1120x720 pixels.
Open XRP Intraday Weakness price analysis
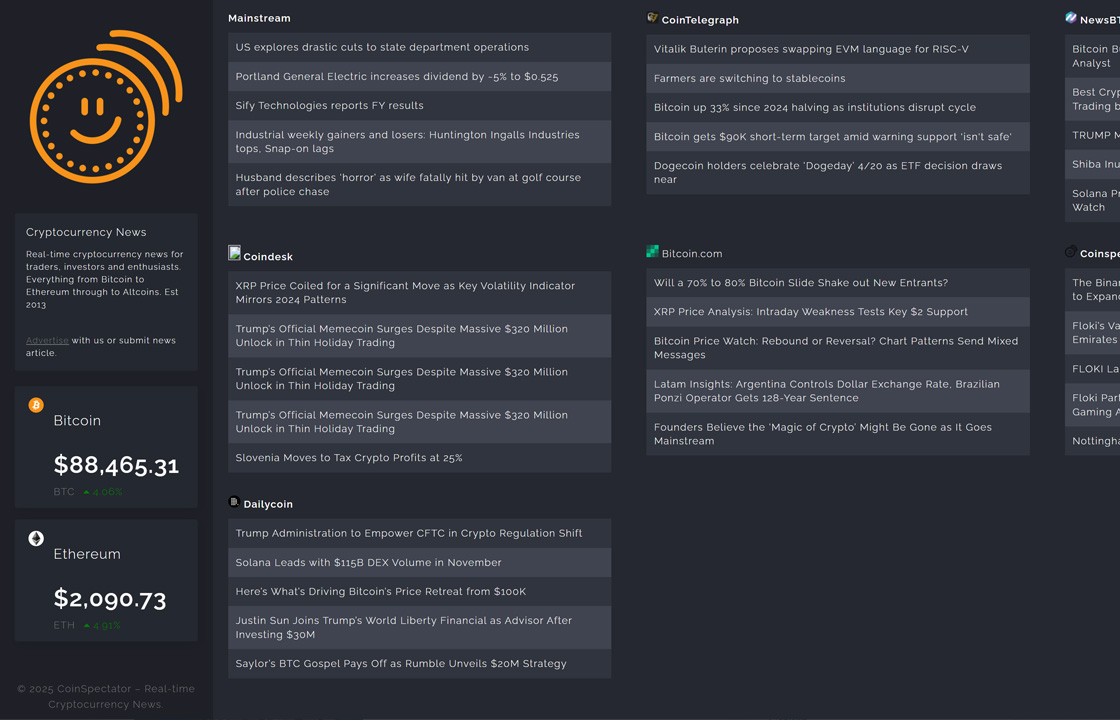click(811, 312)
